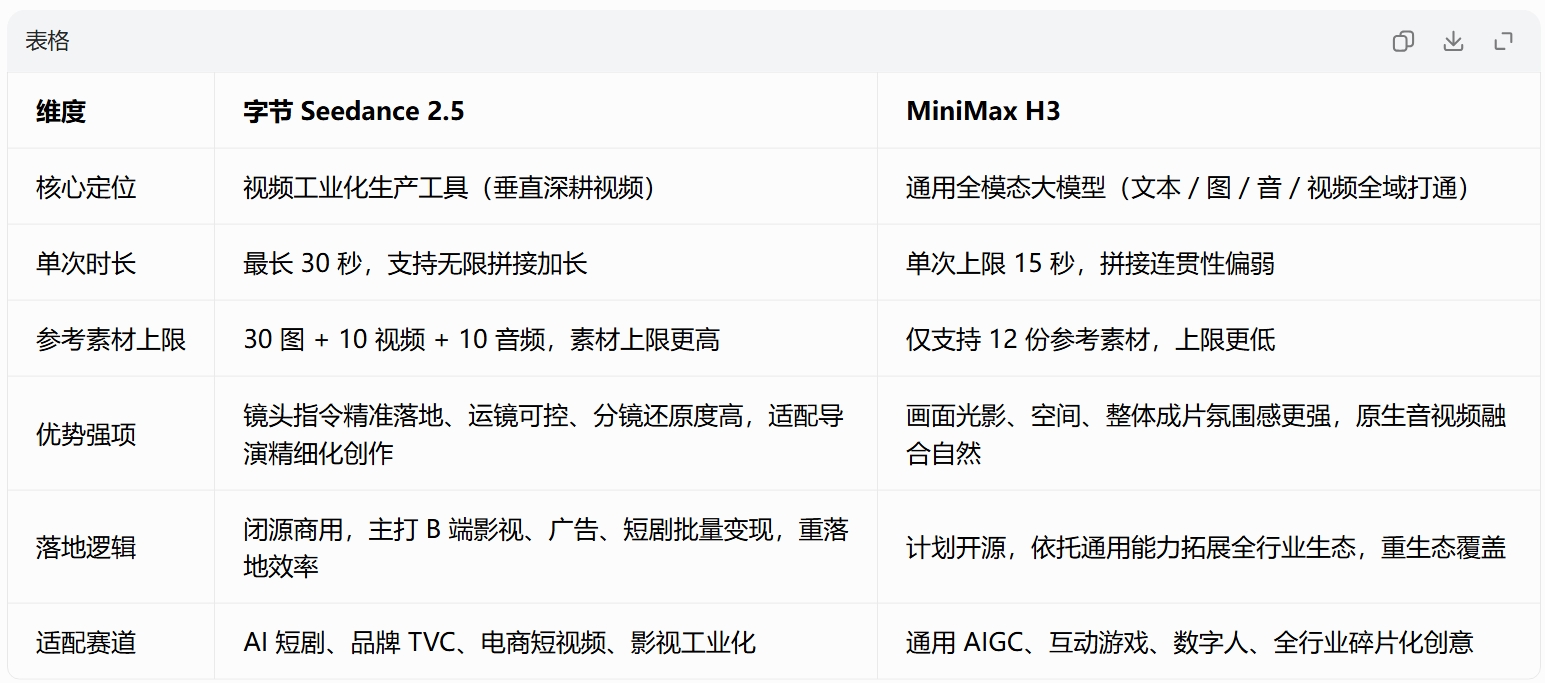This screenshot has width=1545, height=683.
Task: Click the 核心定位 row label
Action: (x=86, y=187)
